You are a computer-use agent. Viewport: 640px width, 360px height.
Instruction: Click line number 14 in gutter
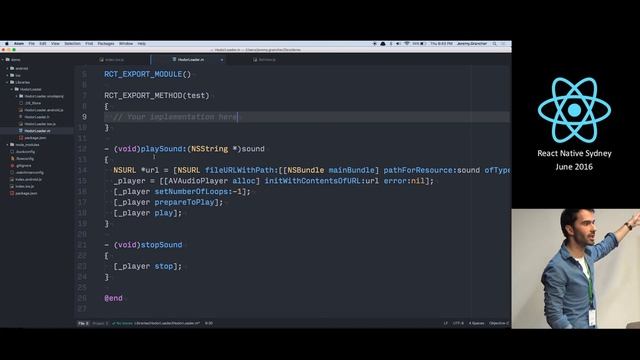coord(82,170)
